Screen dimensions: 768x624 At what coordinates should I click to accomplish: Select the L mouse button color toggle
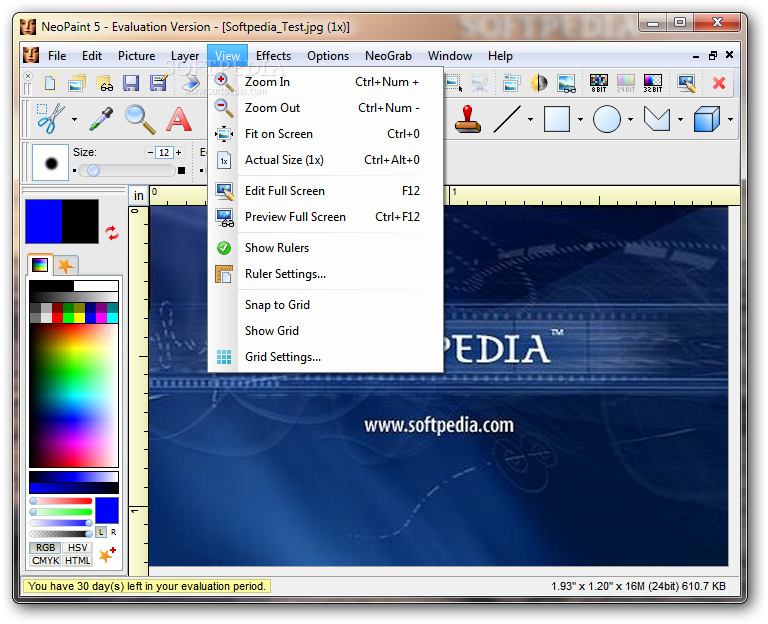pos(101,532)
